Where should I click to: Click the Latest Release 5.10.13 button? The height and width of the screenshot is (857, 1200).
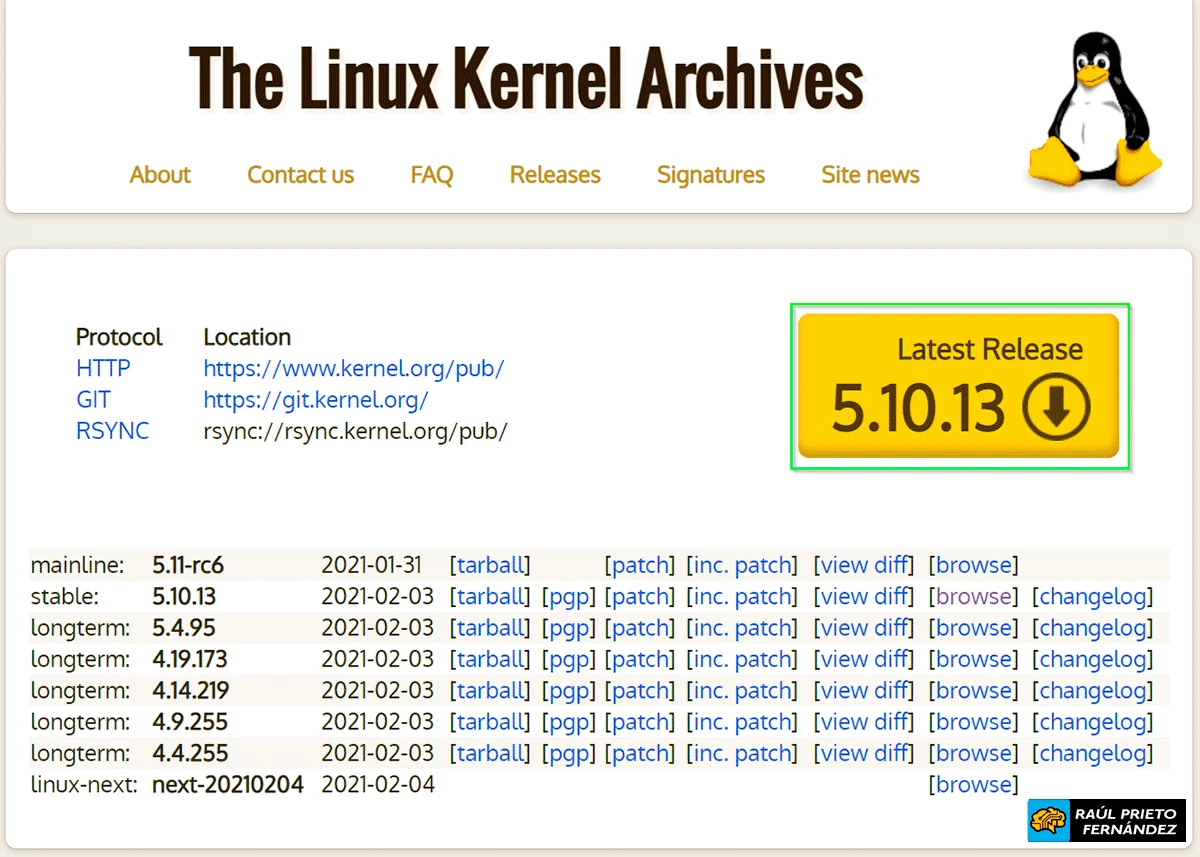(959, 385)
